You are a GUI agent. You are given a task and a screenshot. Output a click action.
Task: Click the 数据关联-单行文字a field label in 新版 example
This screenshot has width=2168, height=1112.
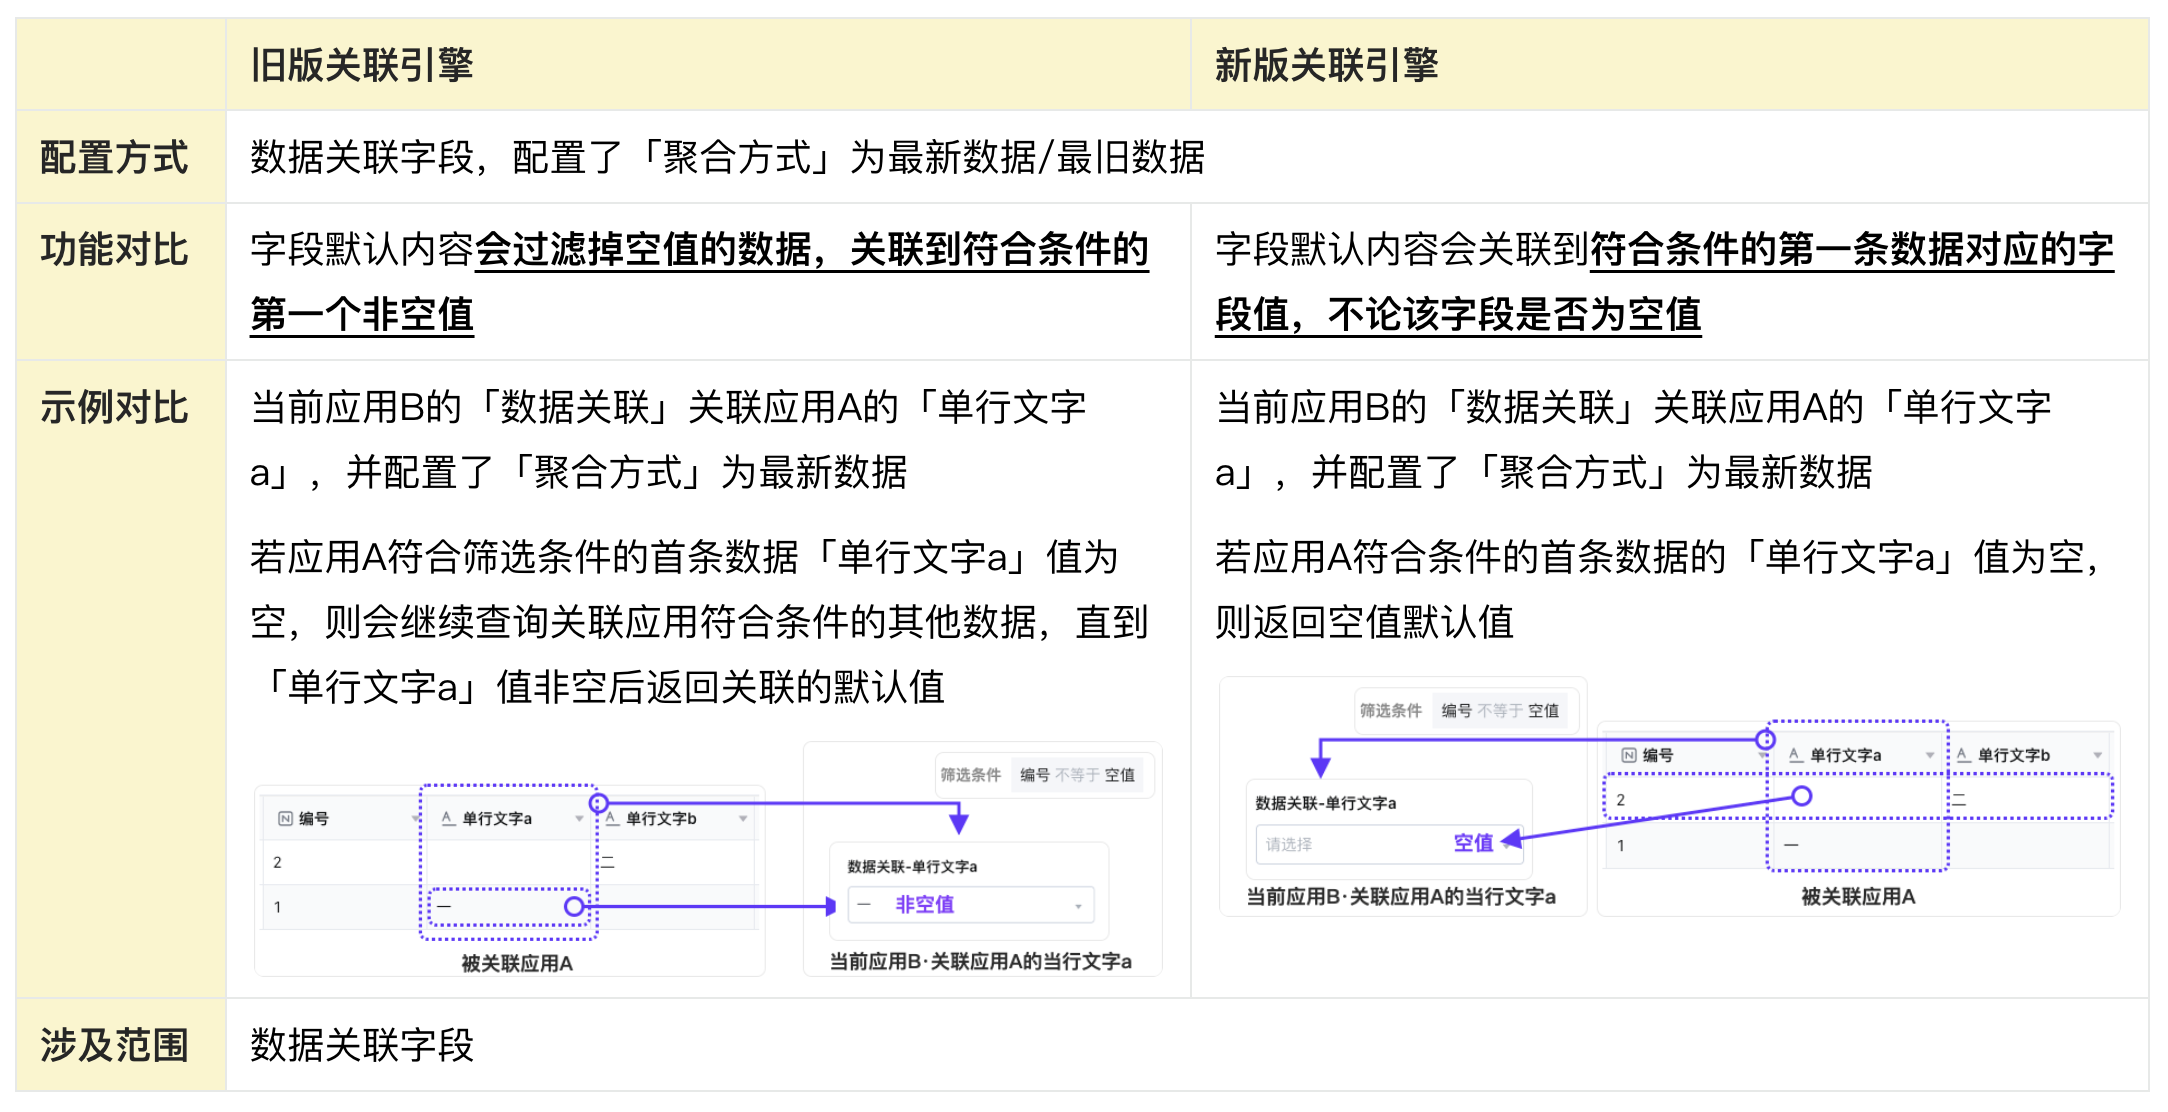tap(1326, 803)
